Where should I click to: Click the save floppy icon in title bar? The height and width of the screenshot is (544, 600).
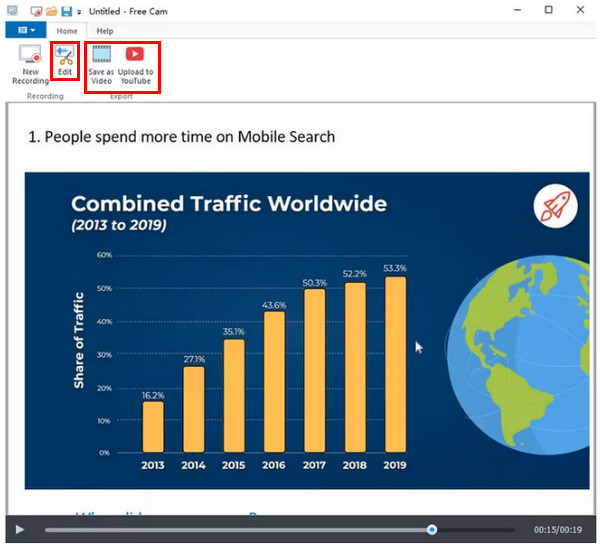point(67,11)
